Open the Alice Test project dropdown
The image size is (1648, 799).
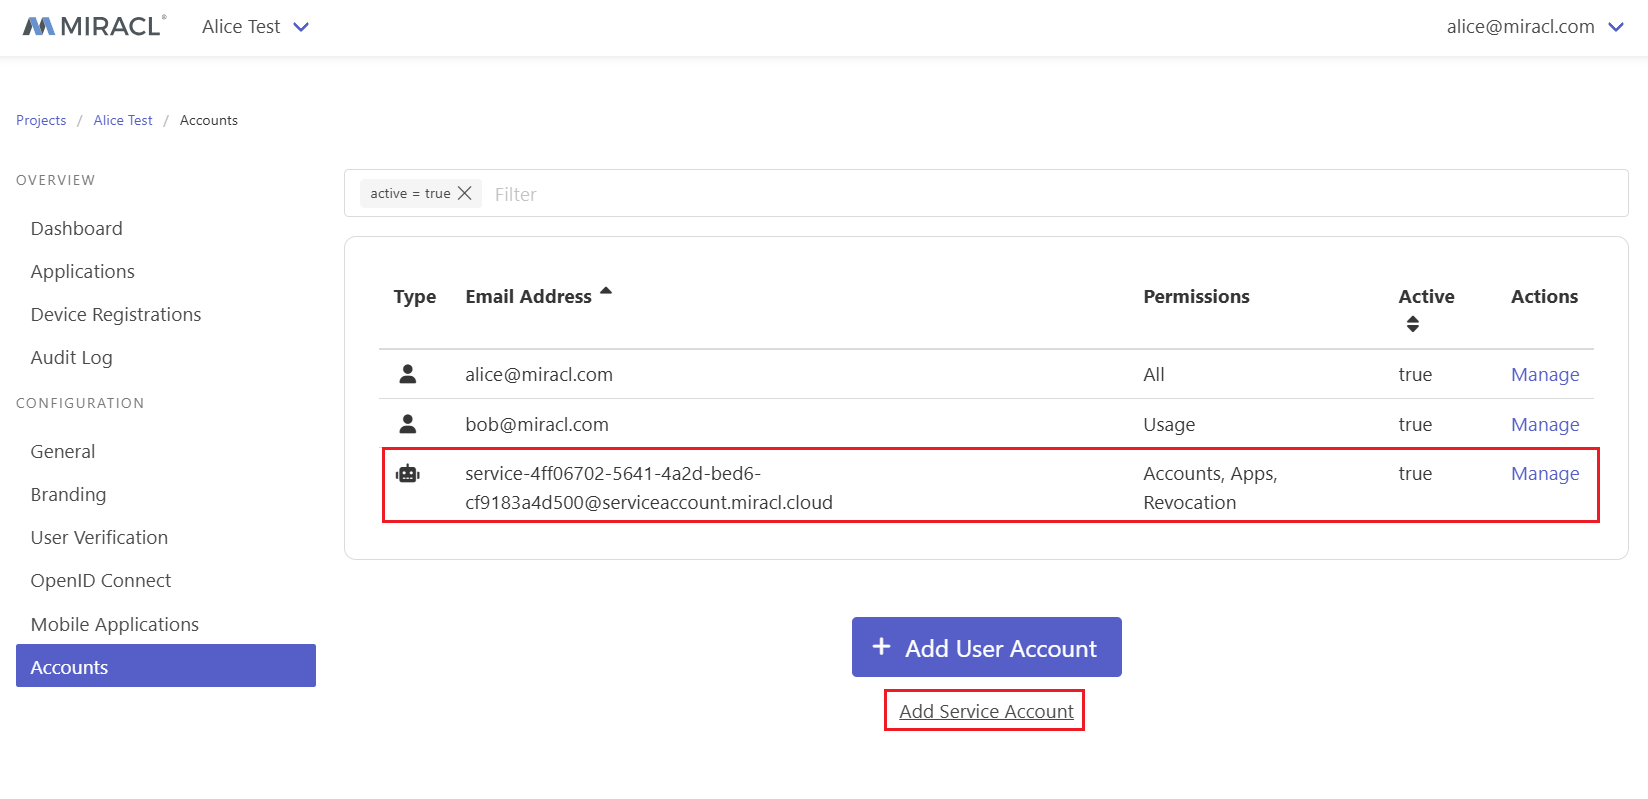(x=255, y=27)
